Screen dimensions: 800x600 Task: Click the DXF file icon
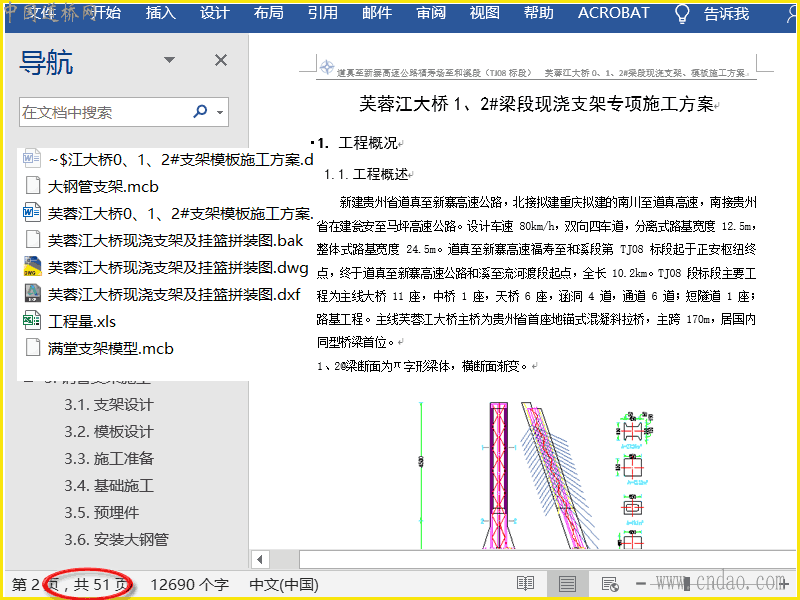click(x=33, y=293)
